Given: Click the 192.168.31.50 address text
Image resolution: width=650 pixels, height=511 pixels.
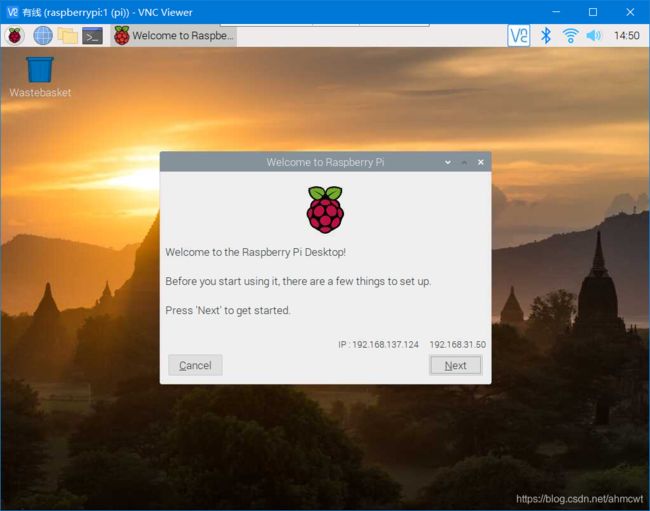Looking at the screenshot, I should [x=458, y=344].
